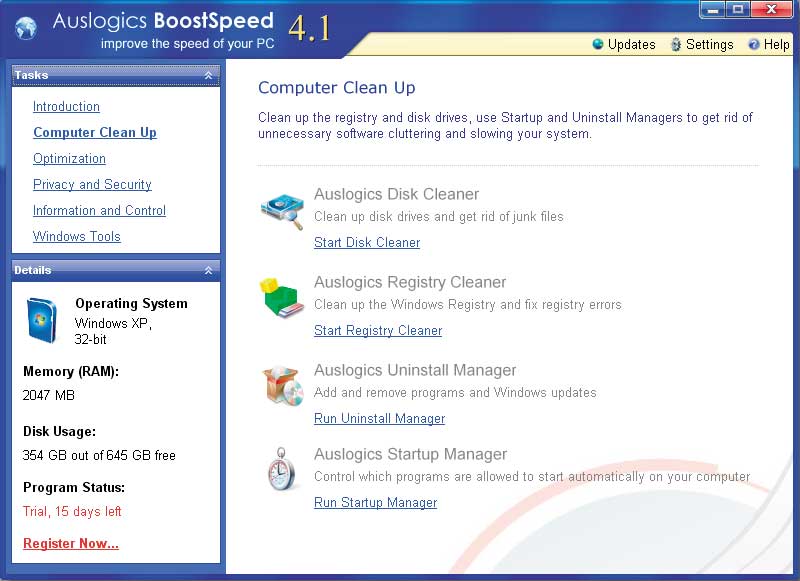The image size is (800, 581).
Task: Click the Start Disk Cleaner link
Action: [x=367, y=242]
